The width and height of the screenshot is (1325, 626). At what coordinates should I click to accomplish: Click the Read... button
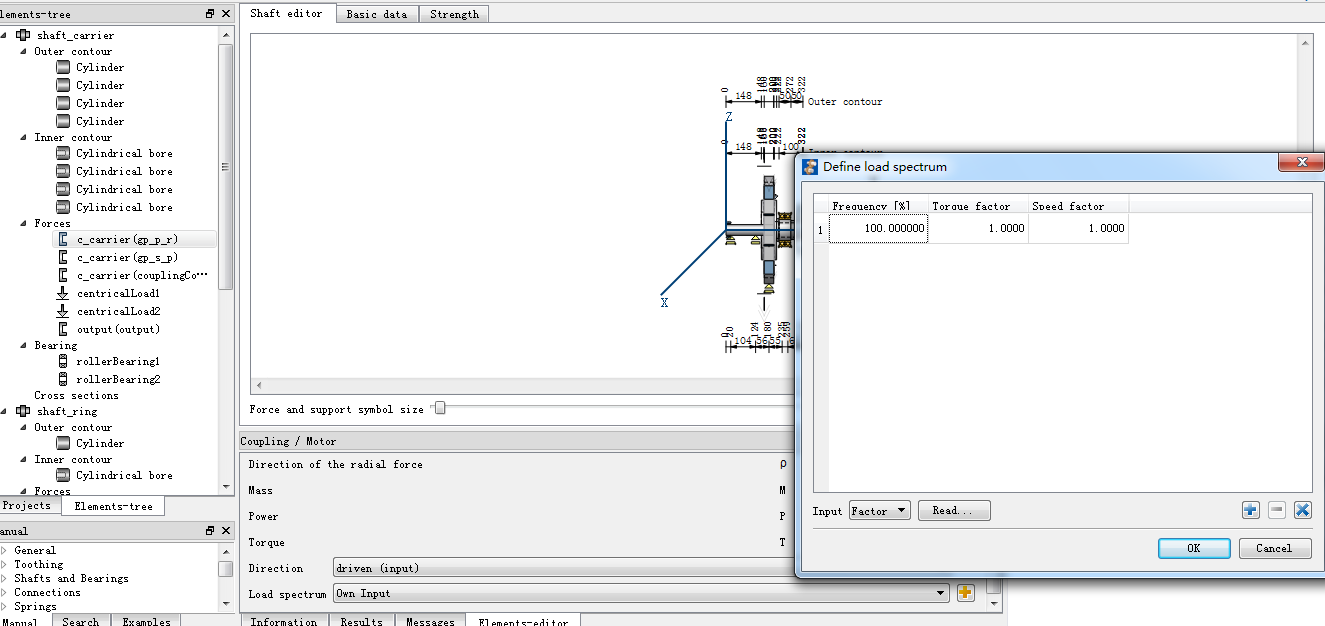(954, 510)
